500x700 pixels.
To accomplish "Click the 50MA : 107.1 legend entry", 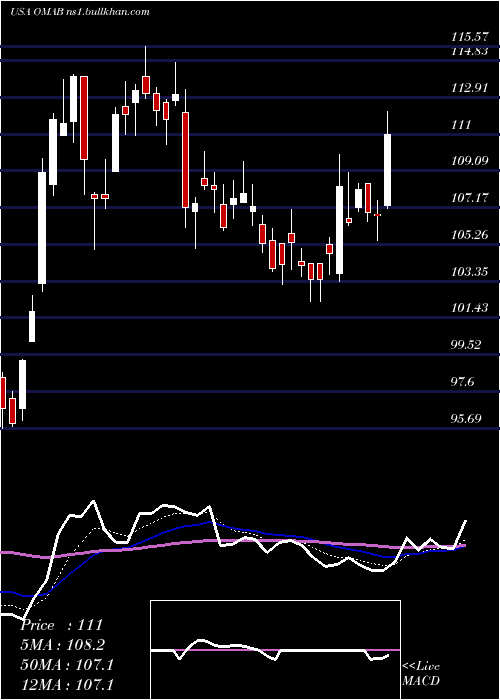I will pos(67,664).
